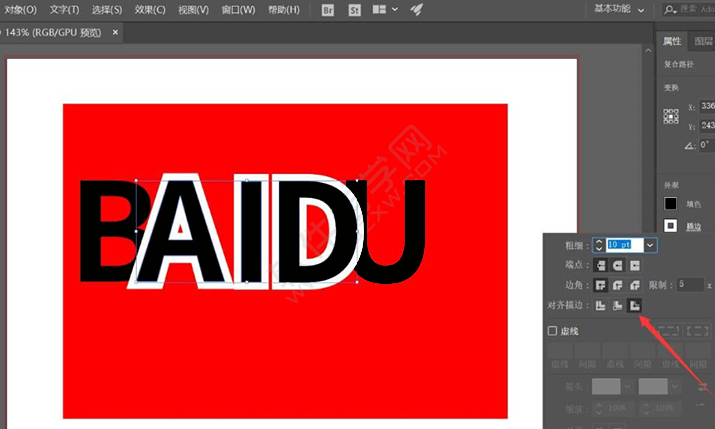Open the Bridge (Br) launcher

(x=327, y=10)
